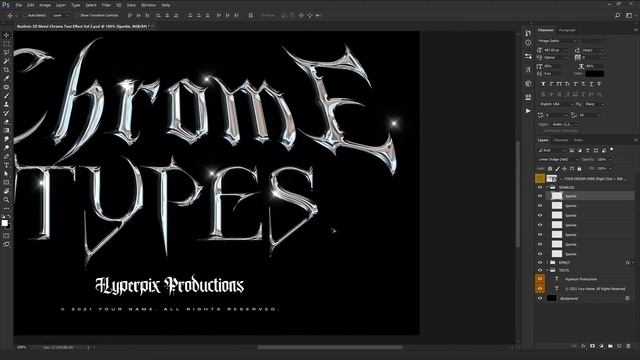Open the blend mode Linear Dodge dropdown
The height and width of the screenshot is (360, 640).
[558, 160]
